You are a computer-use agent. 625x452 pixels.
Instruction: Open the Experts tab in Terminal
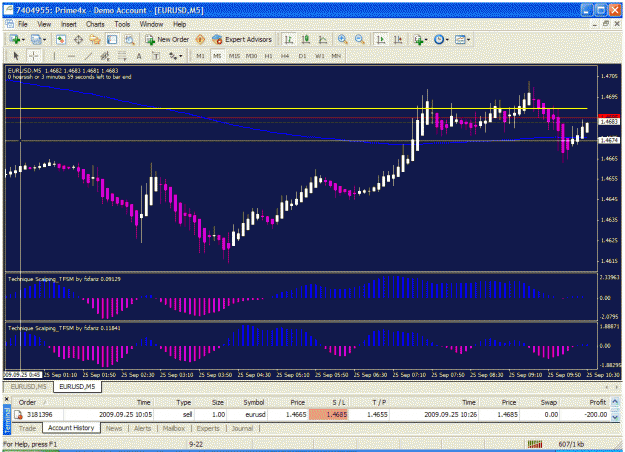(x=208, y=428)
